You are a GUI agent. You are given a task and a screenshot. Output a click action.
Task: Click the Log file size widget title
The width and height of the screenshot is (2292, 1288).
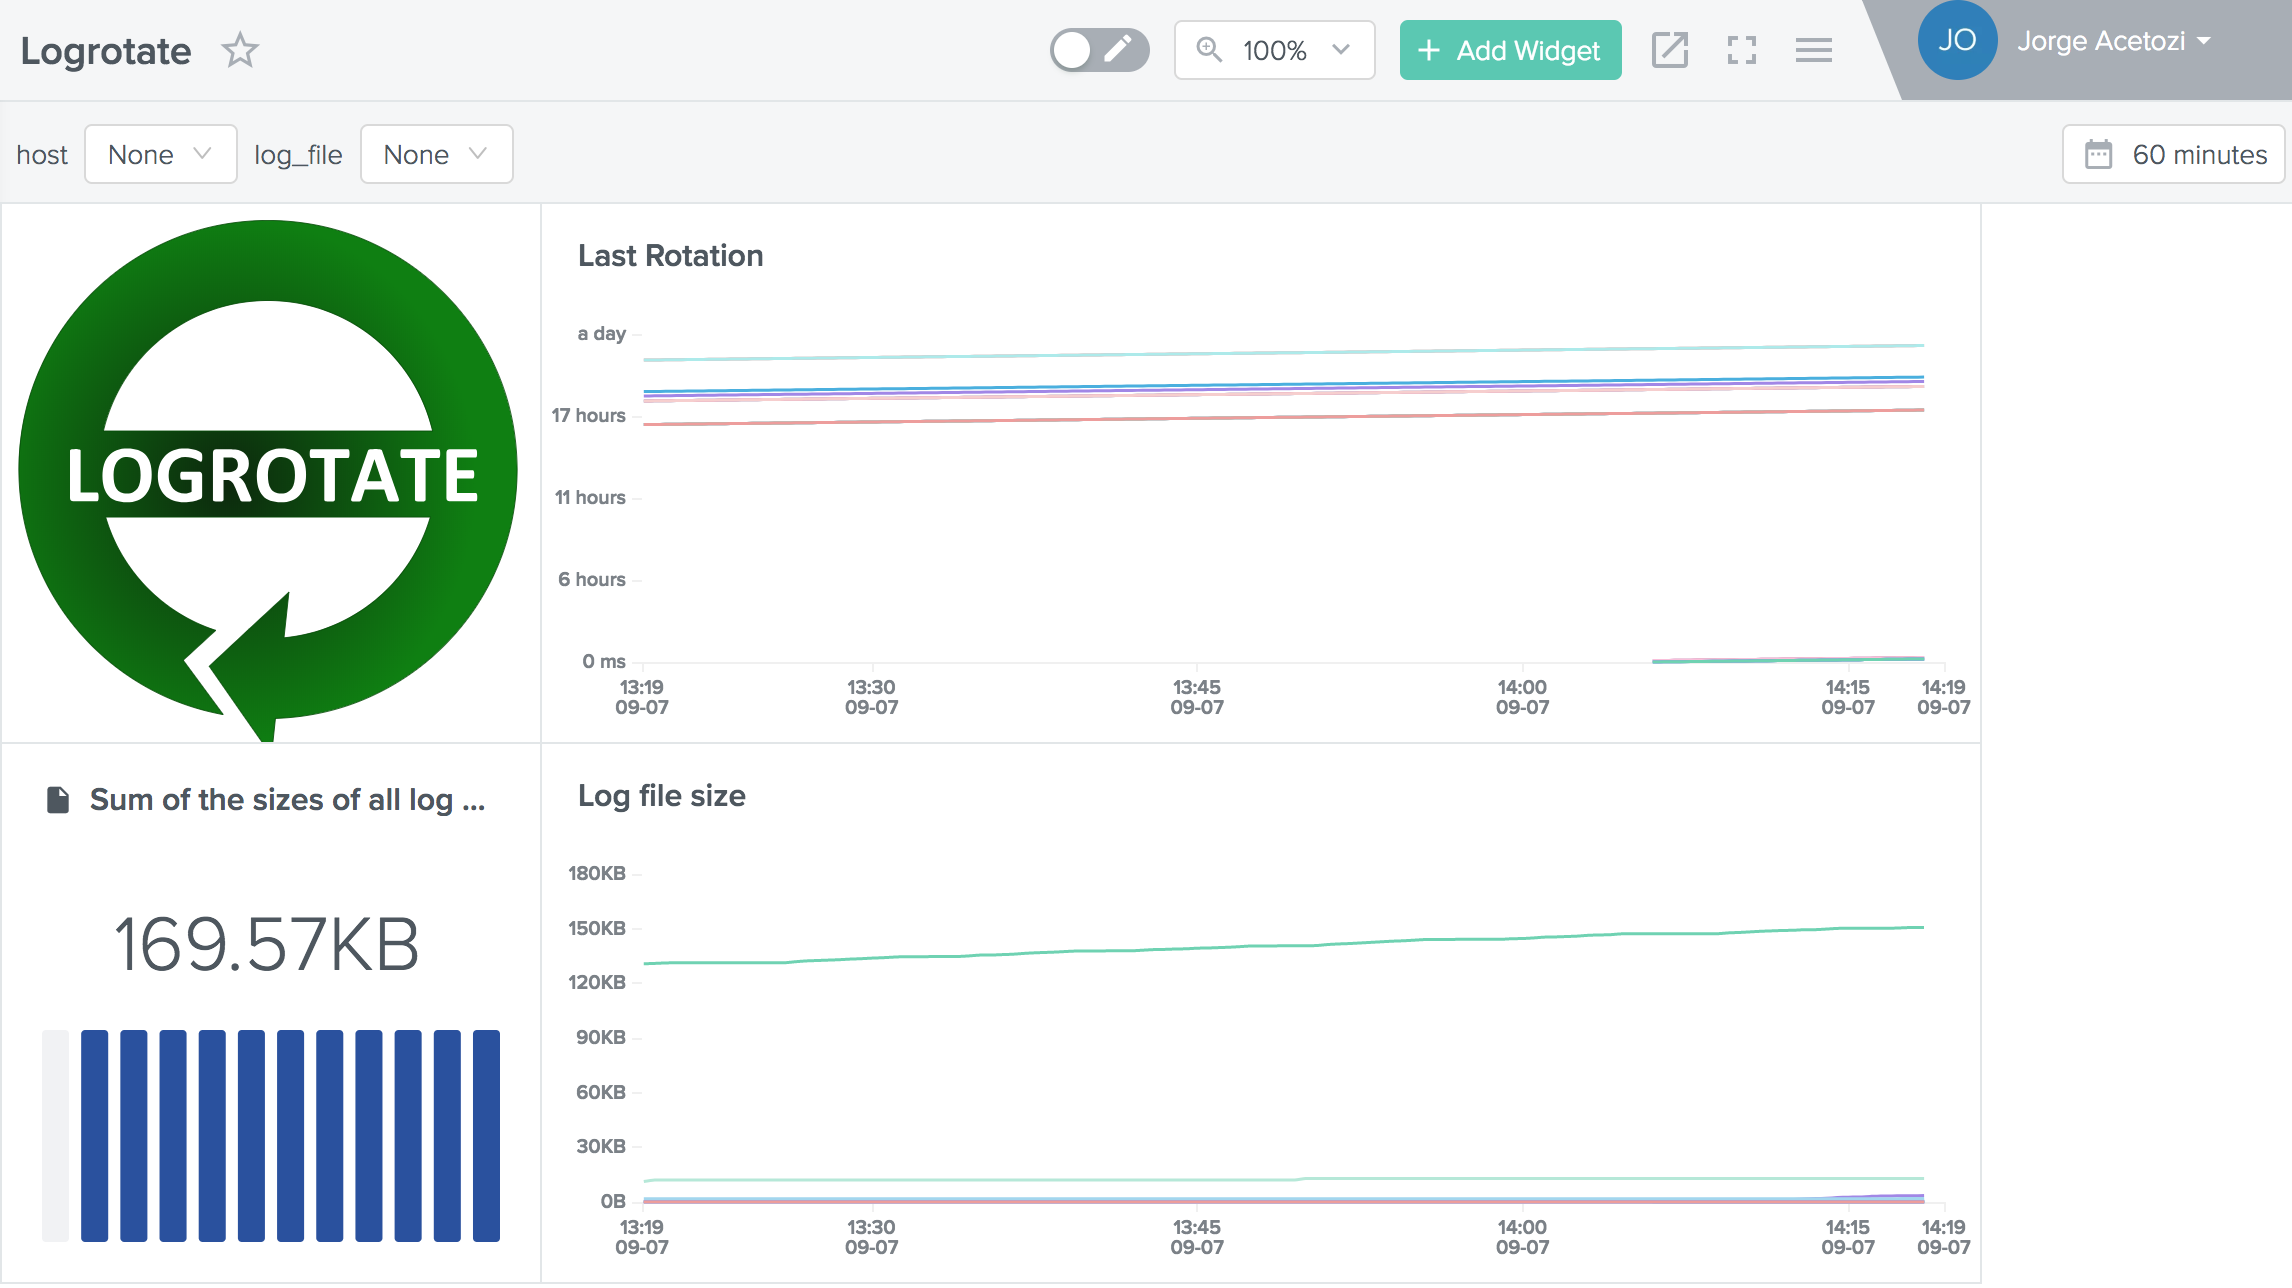click(662, 796)
